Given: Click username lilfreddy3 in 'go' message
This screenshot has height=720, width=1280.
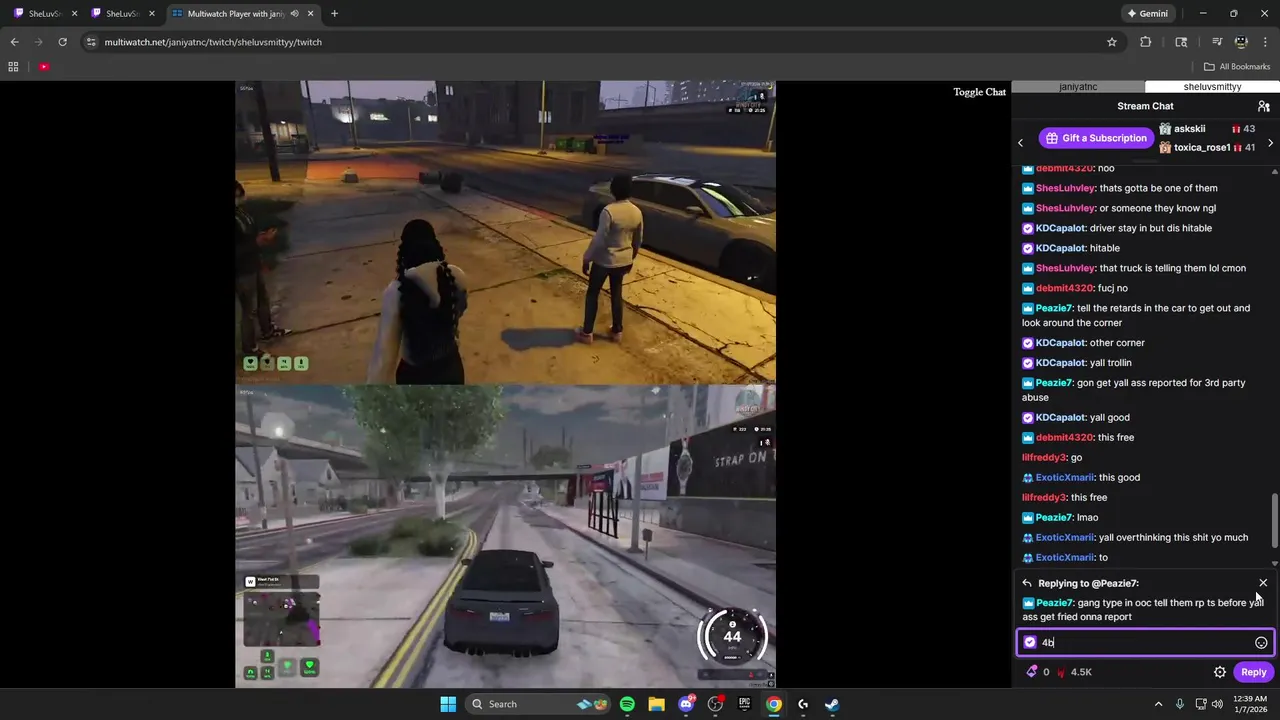Looking at the screenshot, I should click(x=1044, y=457).
